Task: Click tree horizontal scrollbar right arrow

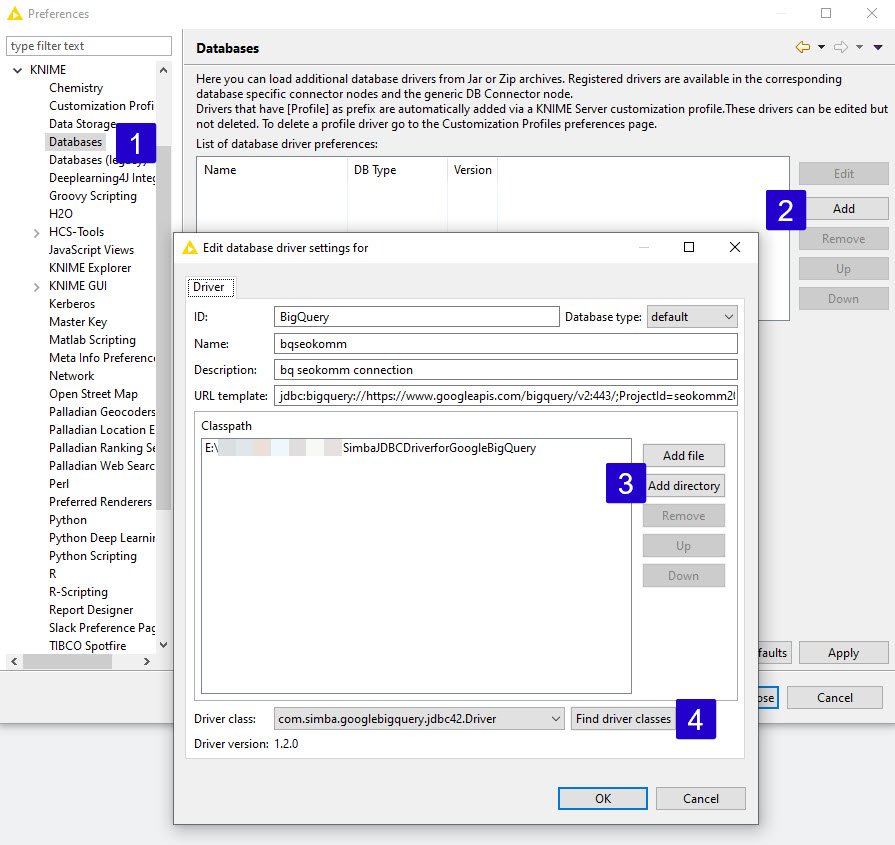Action: pos(147,662)
